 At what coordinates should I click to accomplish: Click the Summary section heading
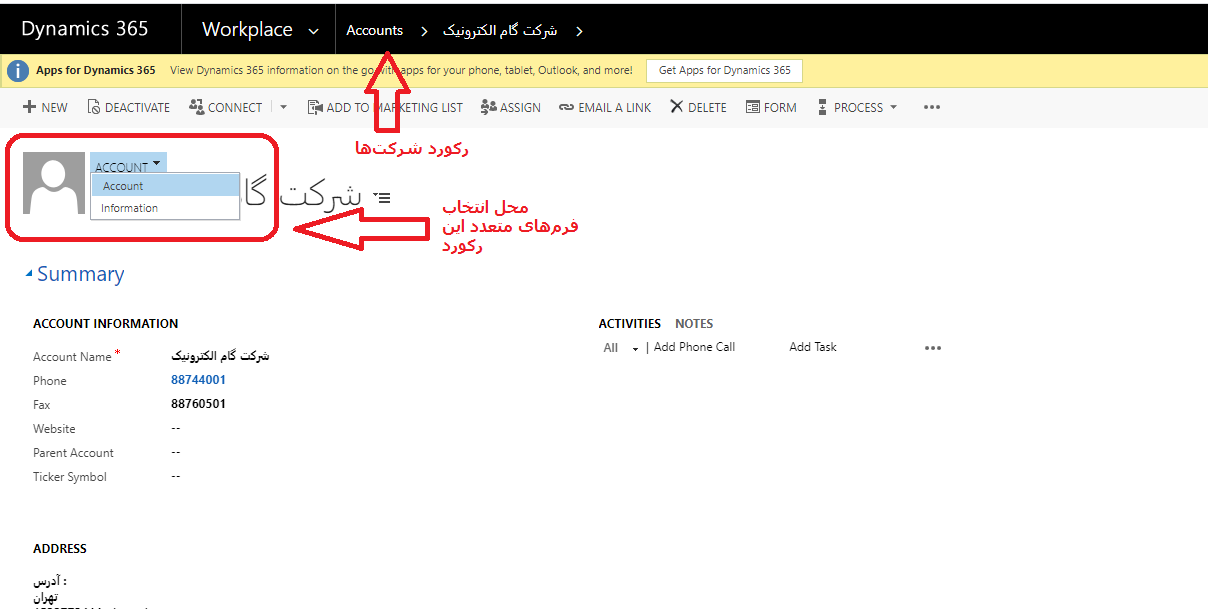click(81, 274)
